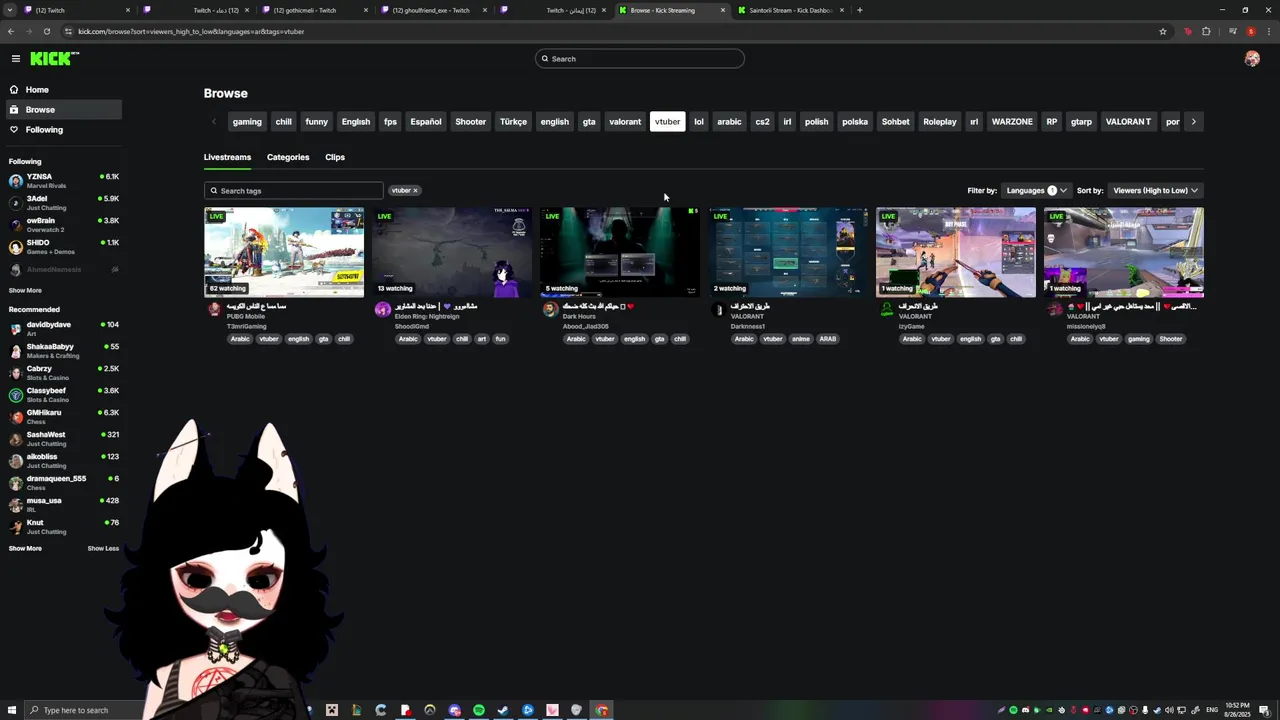Open the Kick hamburger sidebar menu
This screenshot has width=1280, height=720.
click(x=16, y=59)
